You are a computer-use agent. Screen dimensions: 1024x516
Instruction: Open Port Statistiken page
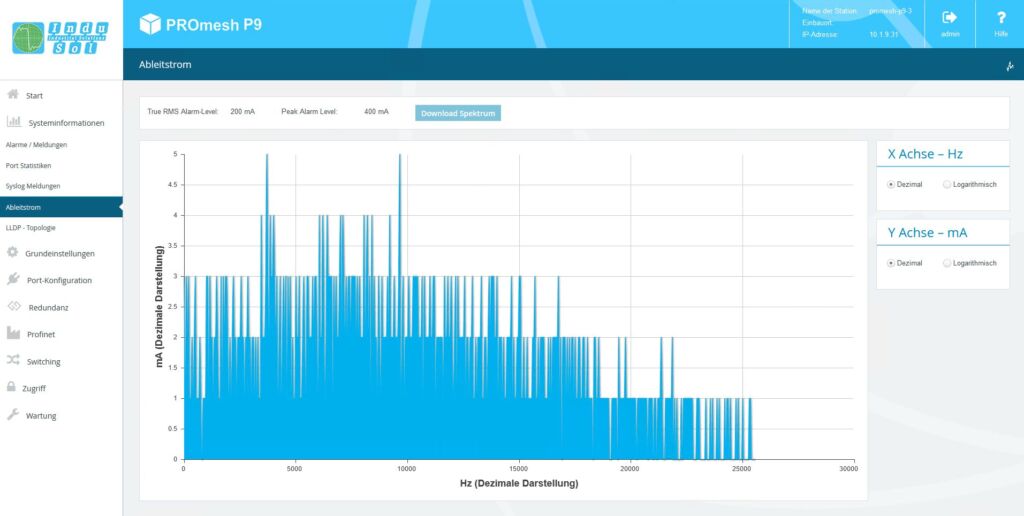pos(28,165)
